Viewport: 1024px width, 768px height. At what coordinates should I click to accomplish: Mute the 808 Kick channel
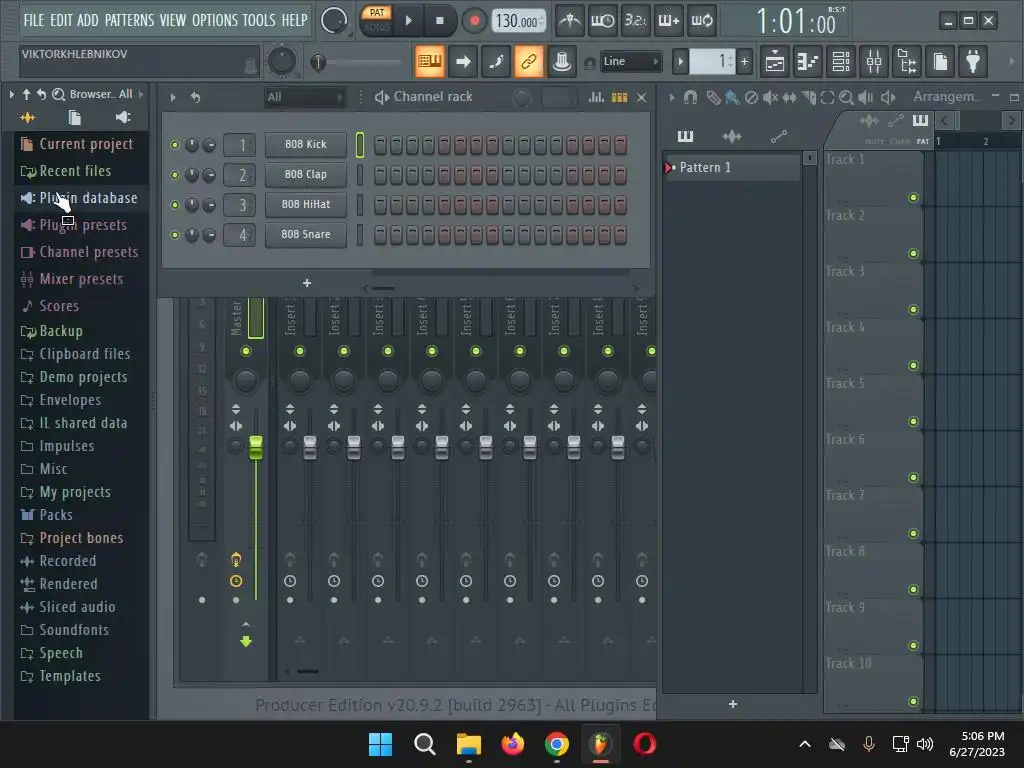[x=175, y=145]
